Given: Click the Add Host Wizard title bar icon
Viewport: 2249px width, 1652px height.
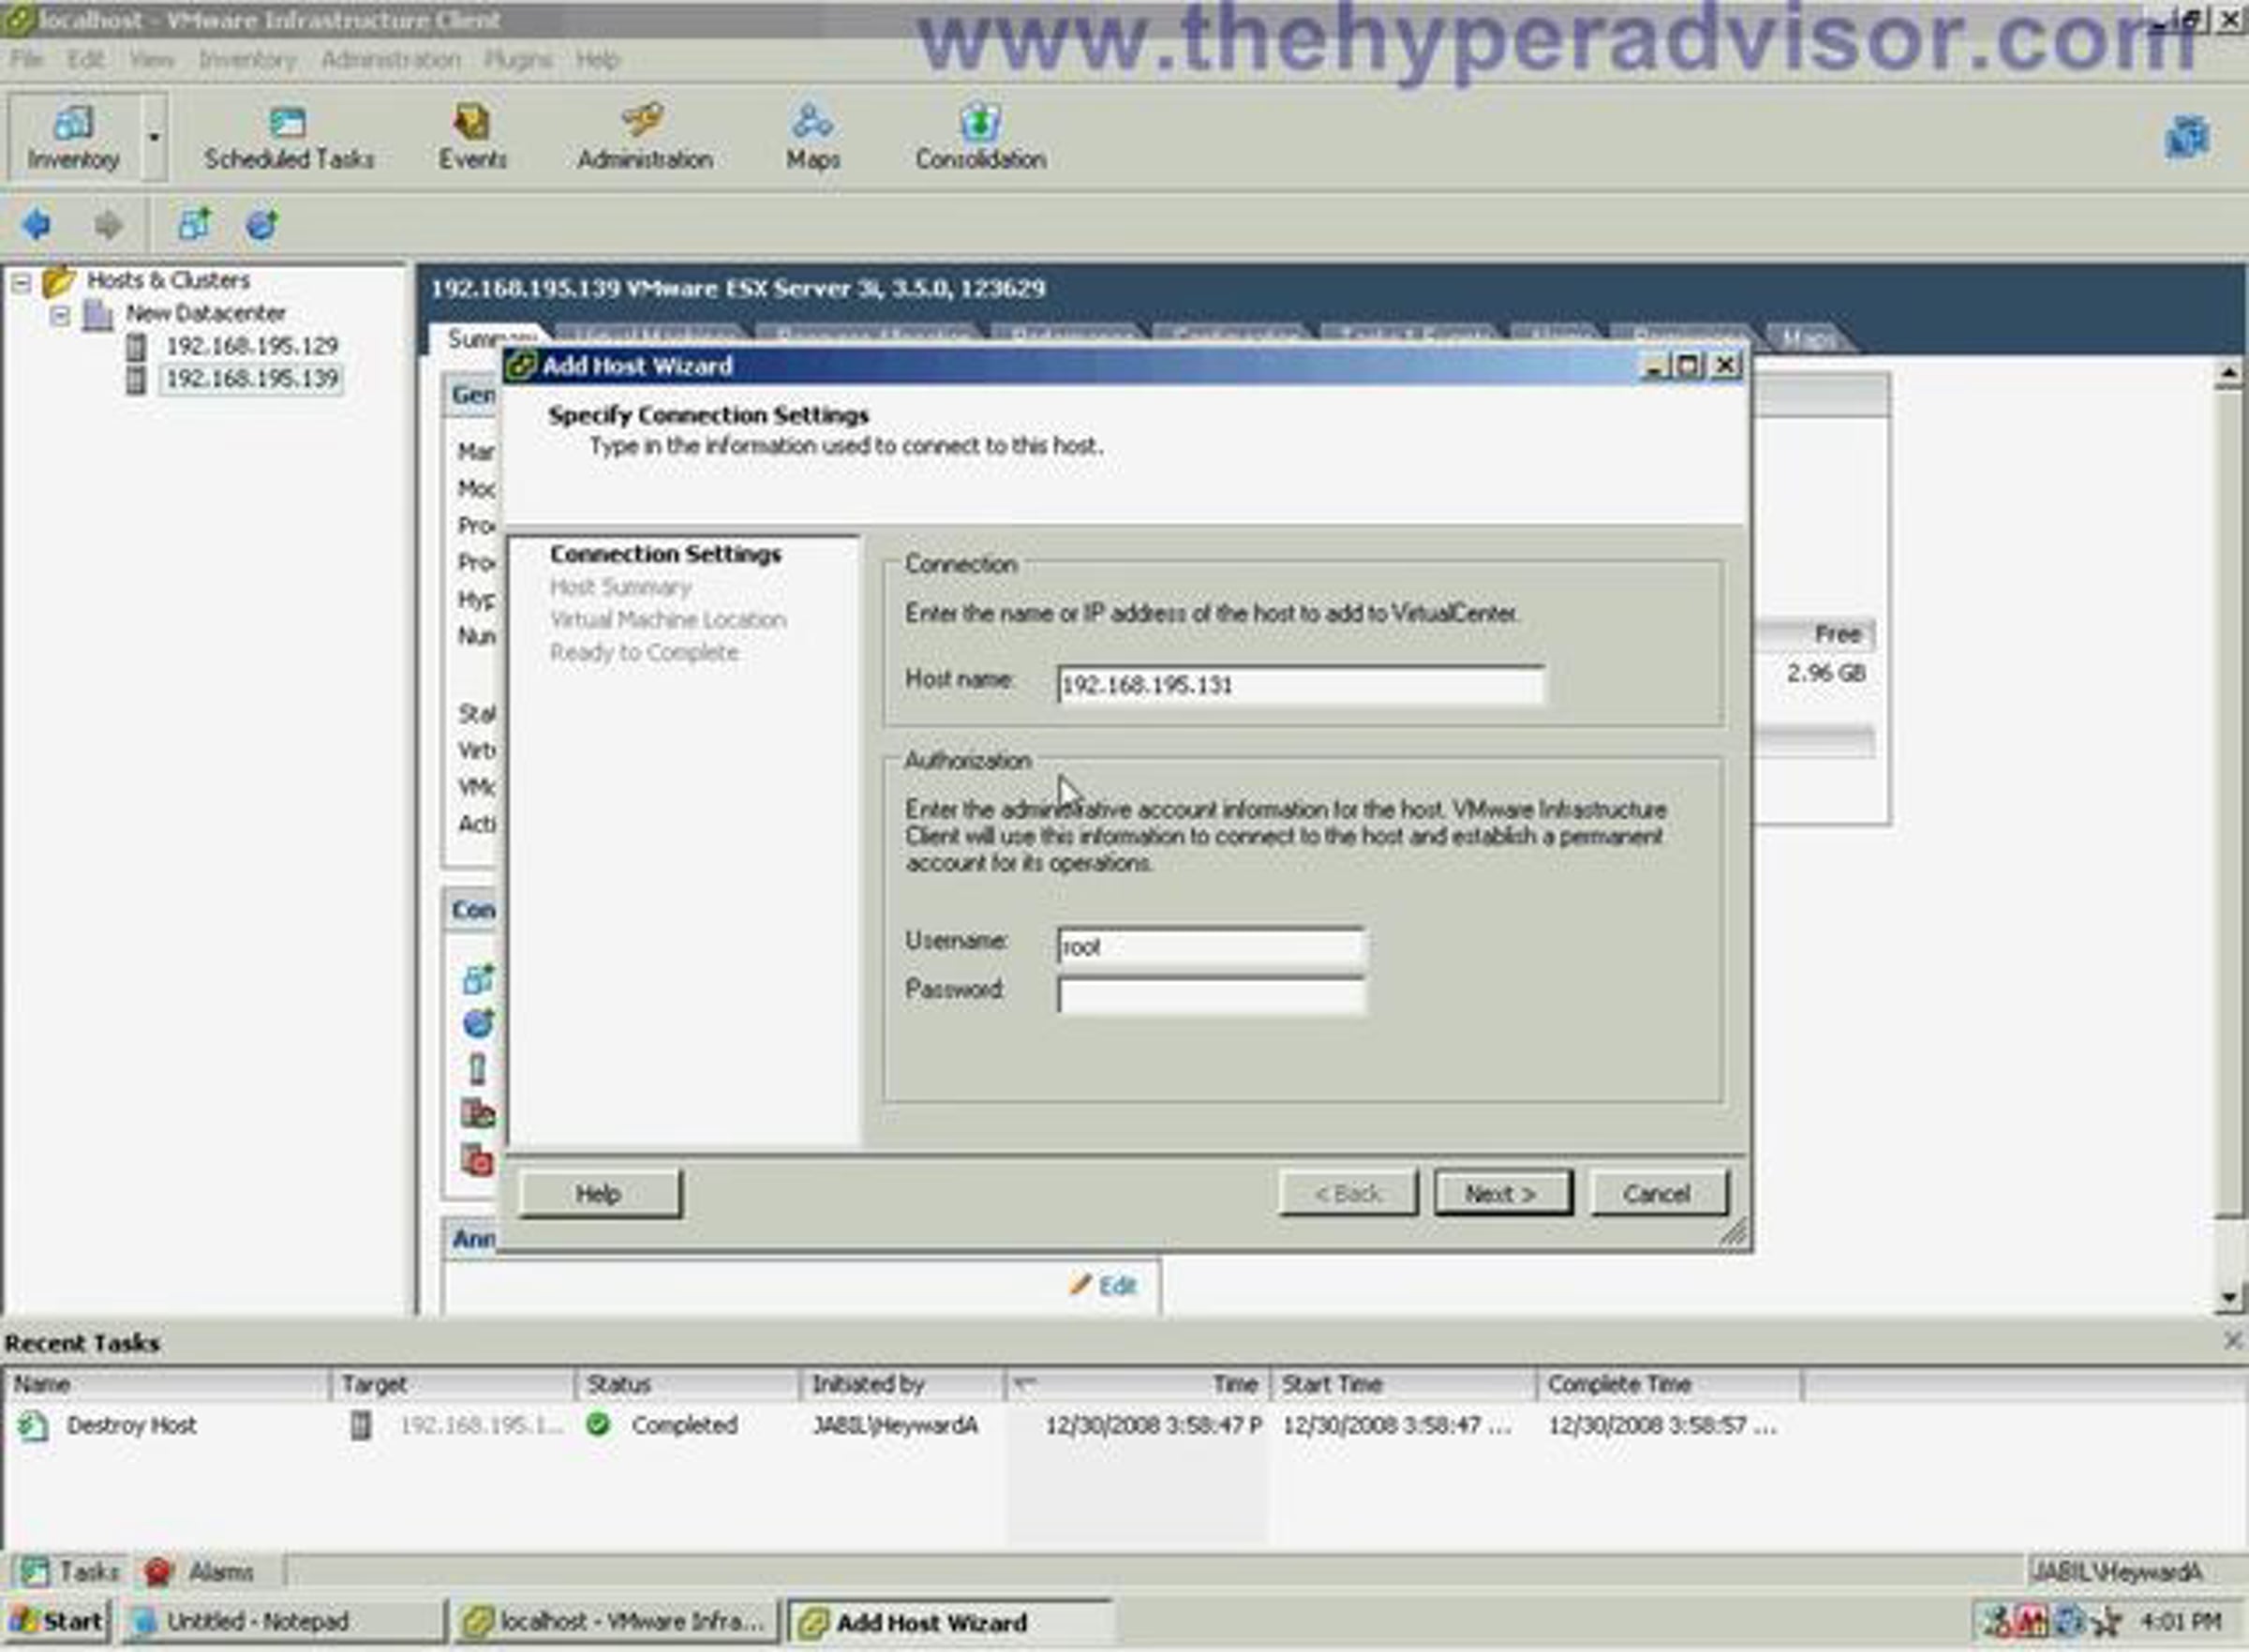Looking at the screenshot, I should pyautogui.click(x=520, y=366).
